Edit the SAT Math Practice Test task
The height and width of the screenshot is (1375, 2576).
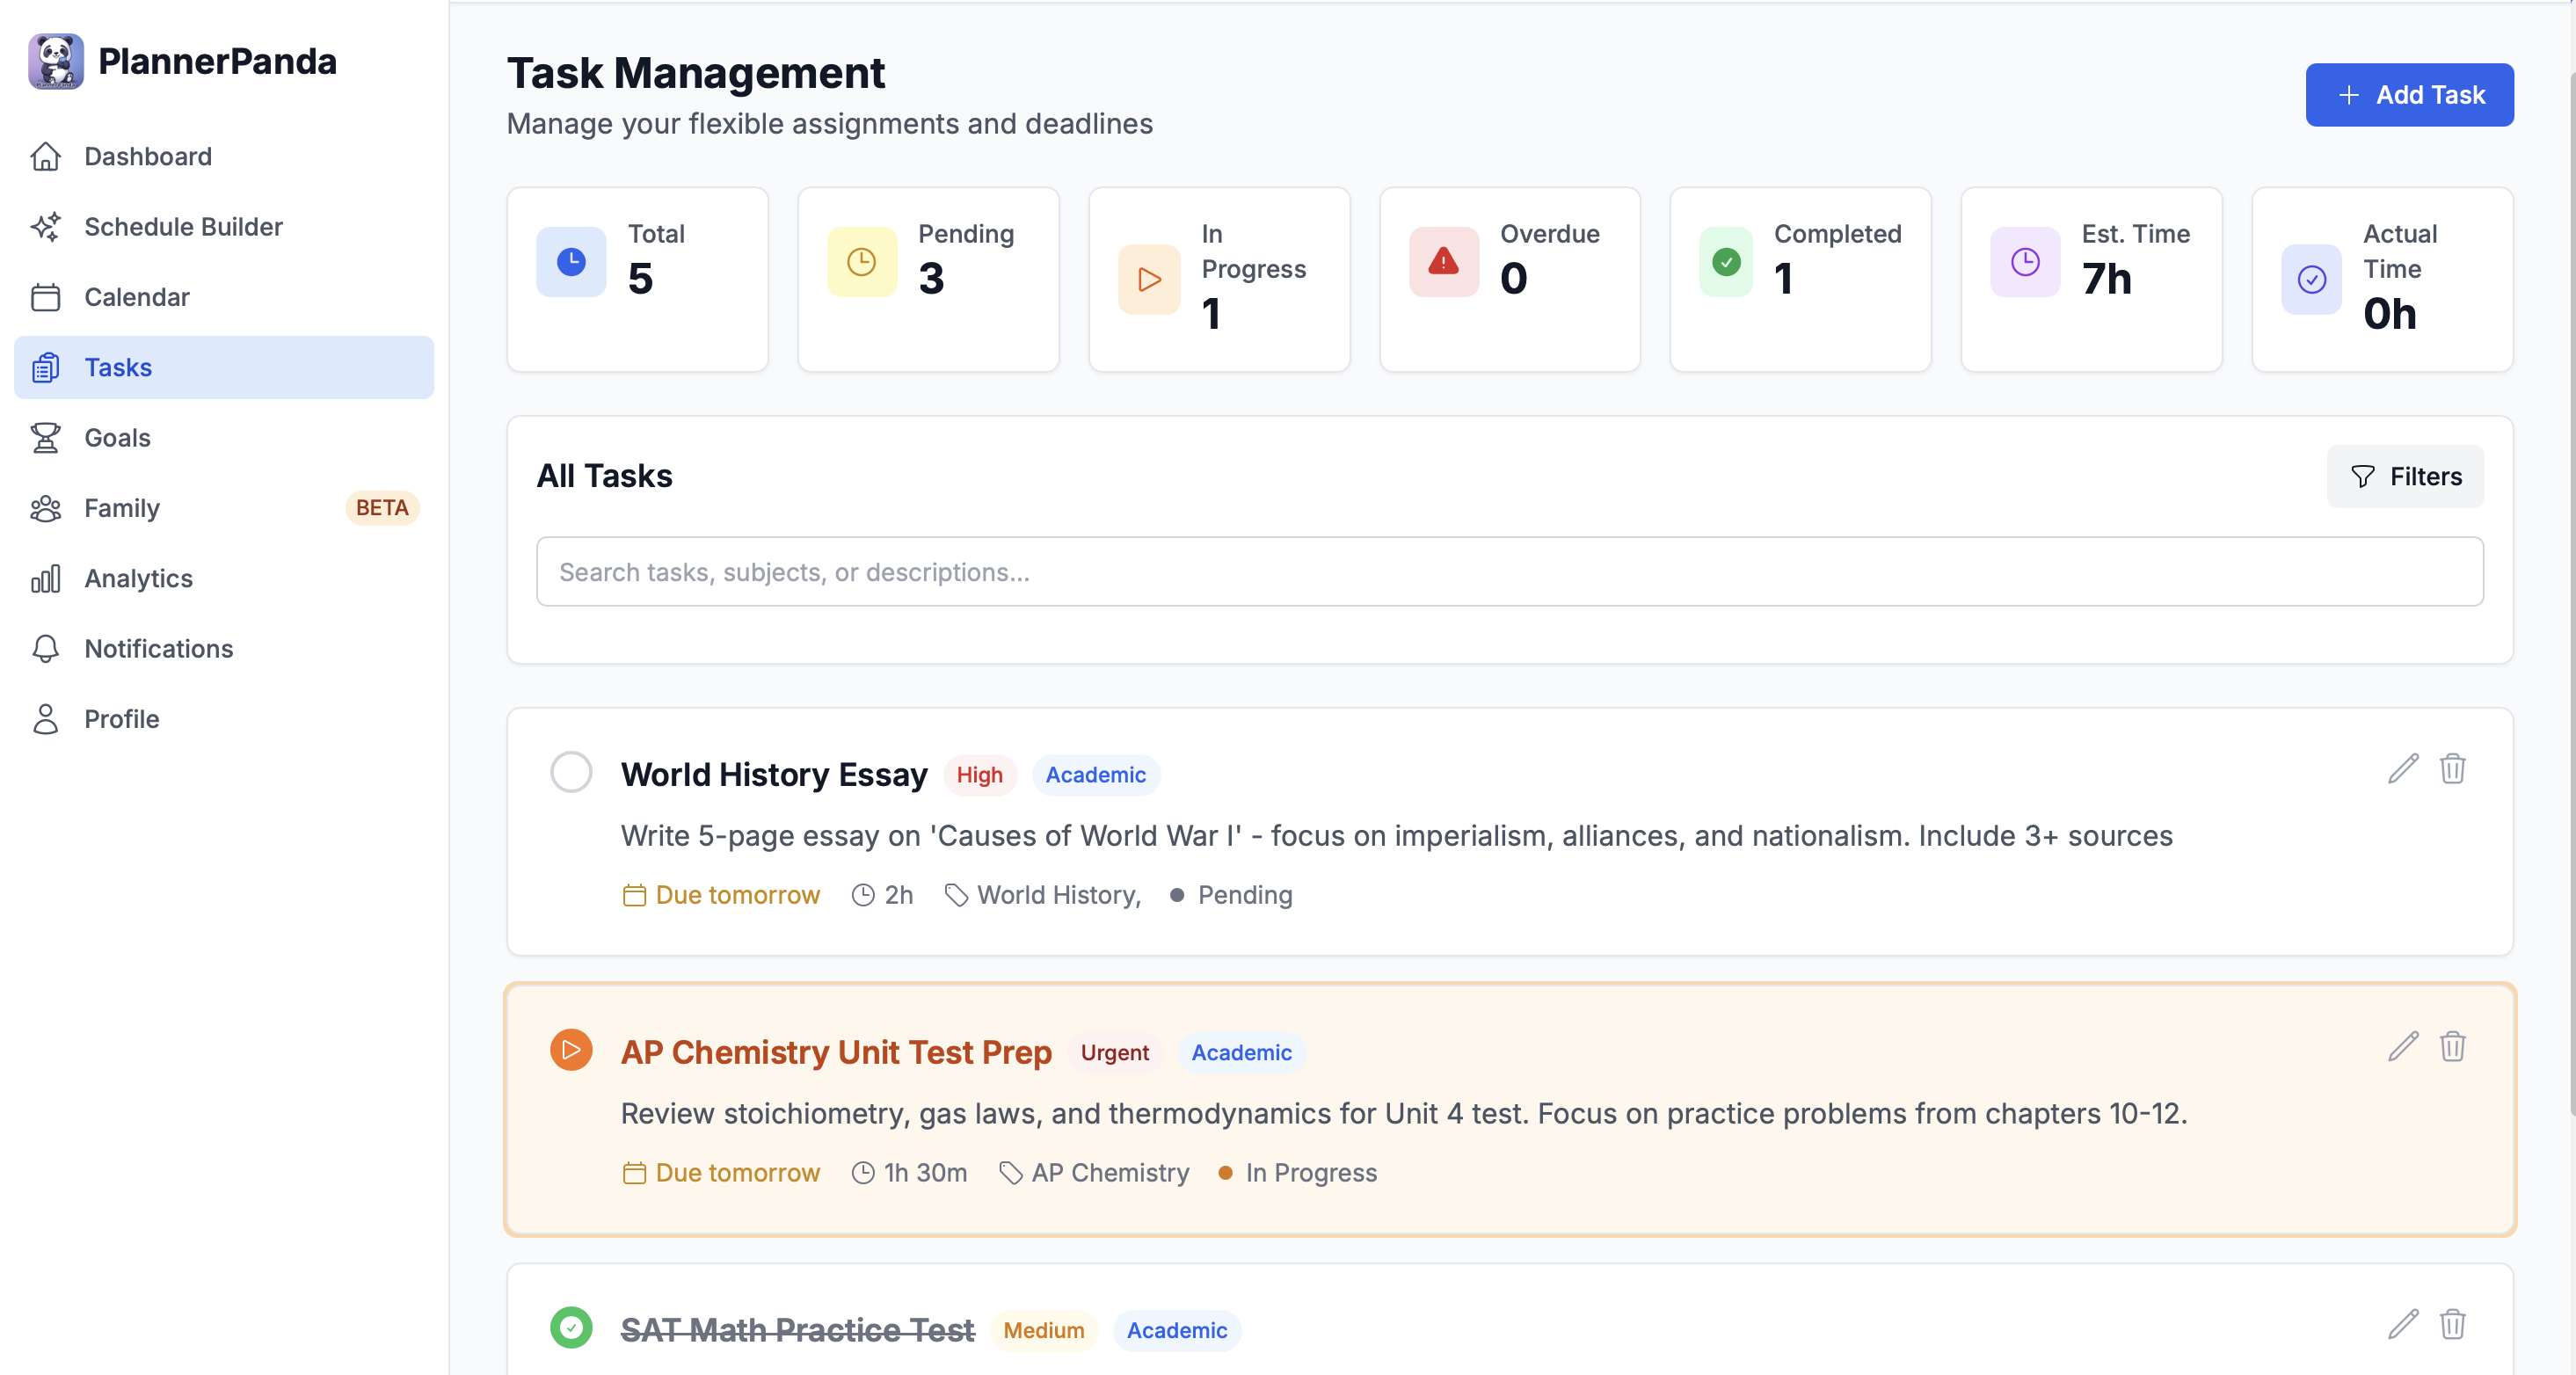(2403, 1324)
